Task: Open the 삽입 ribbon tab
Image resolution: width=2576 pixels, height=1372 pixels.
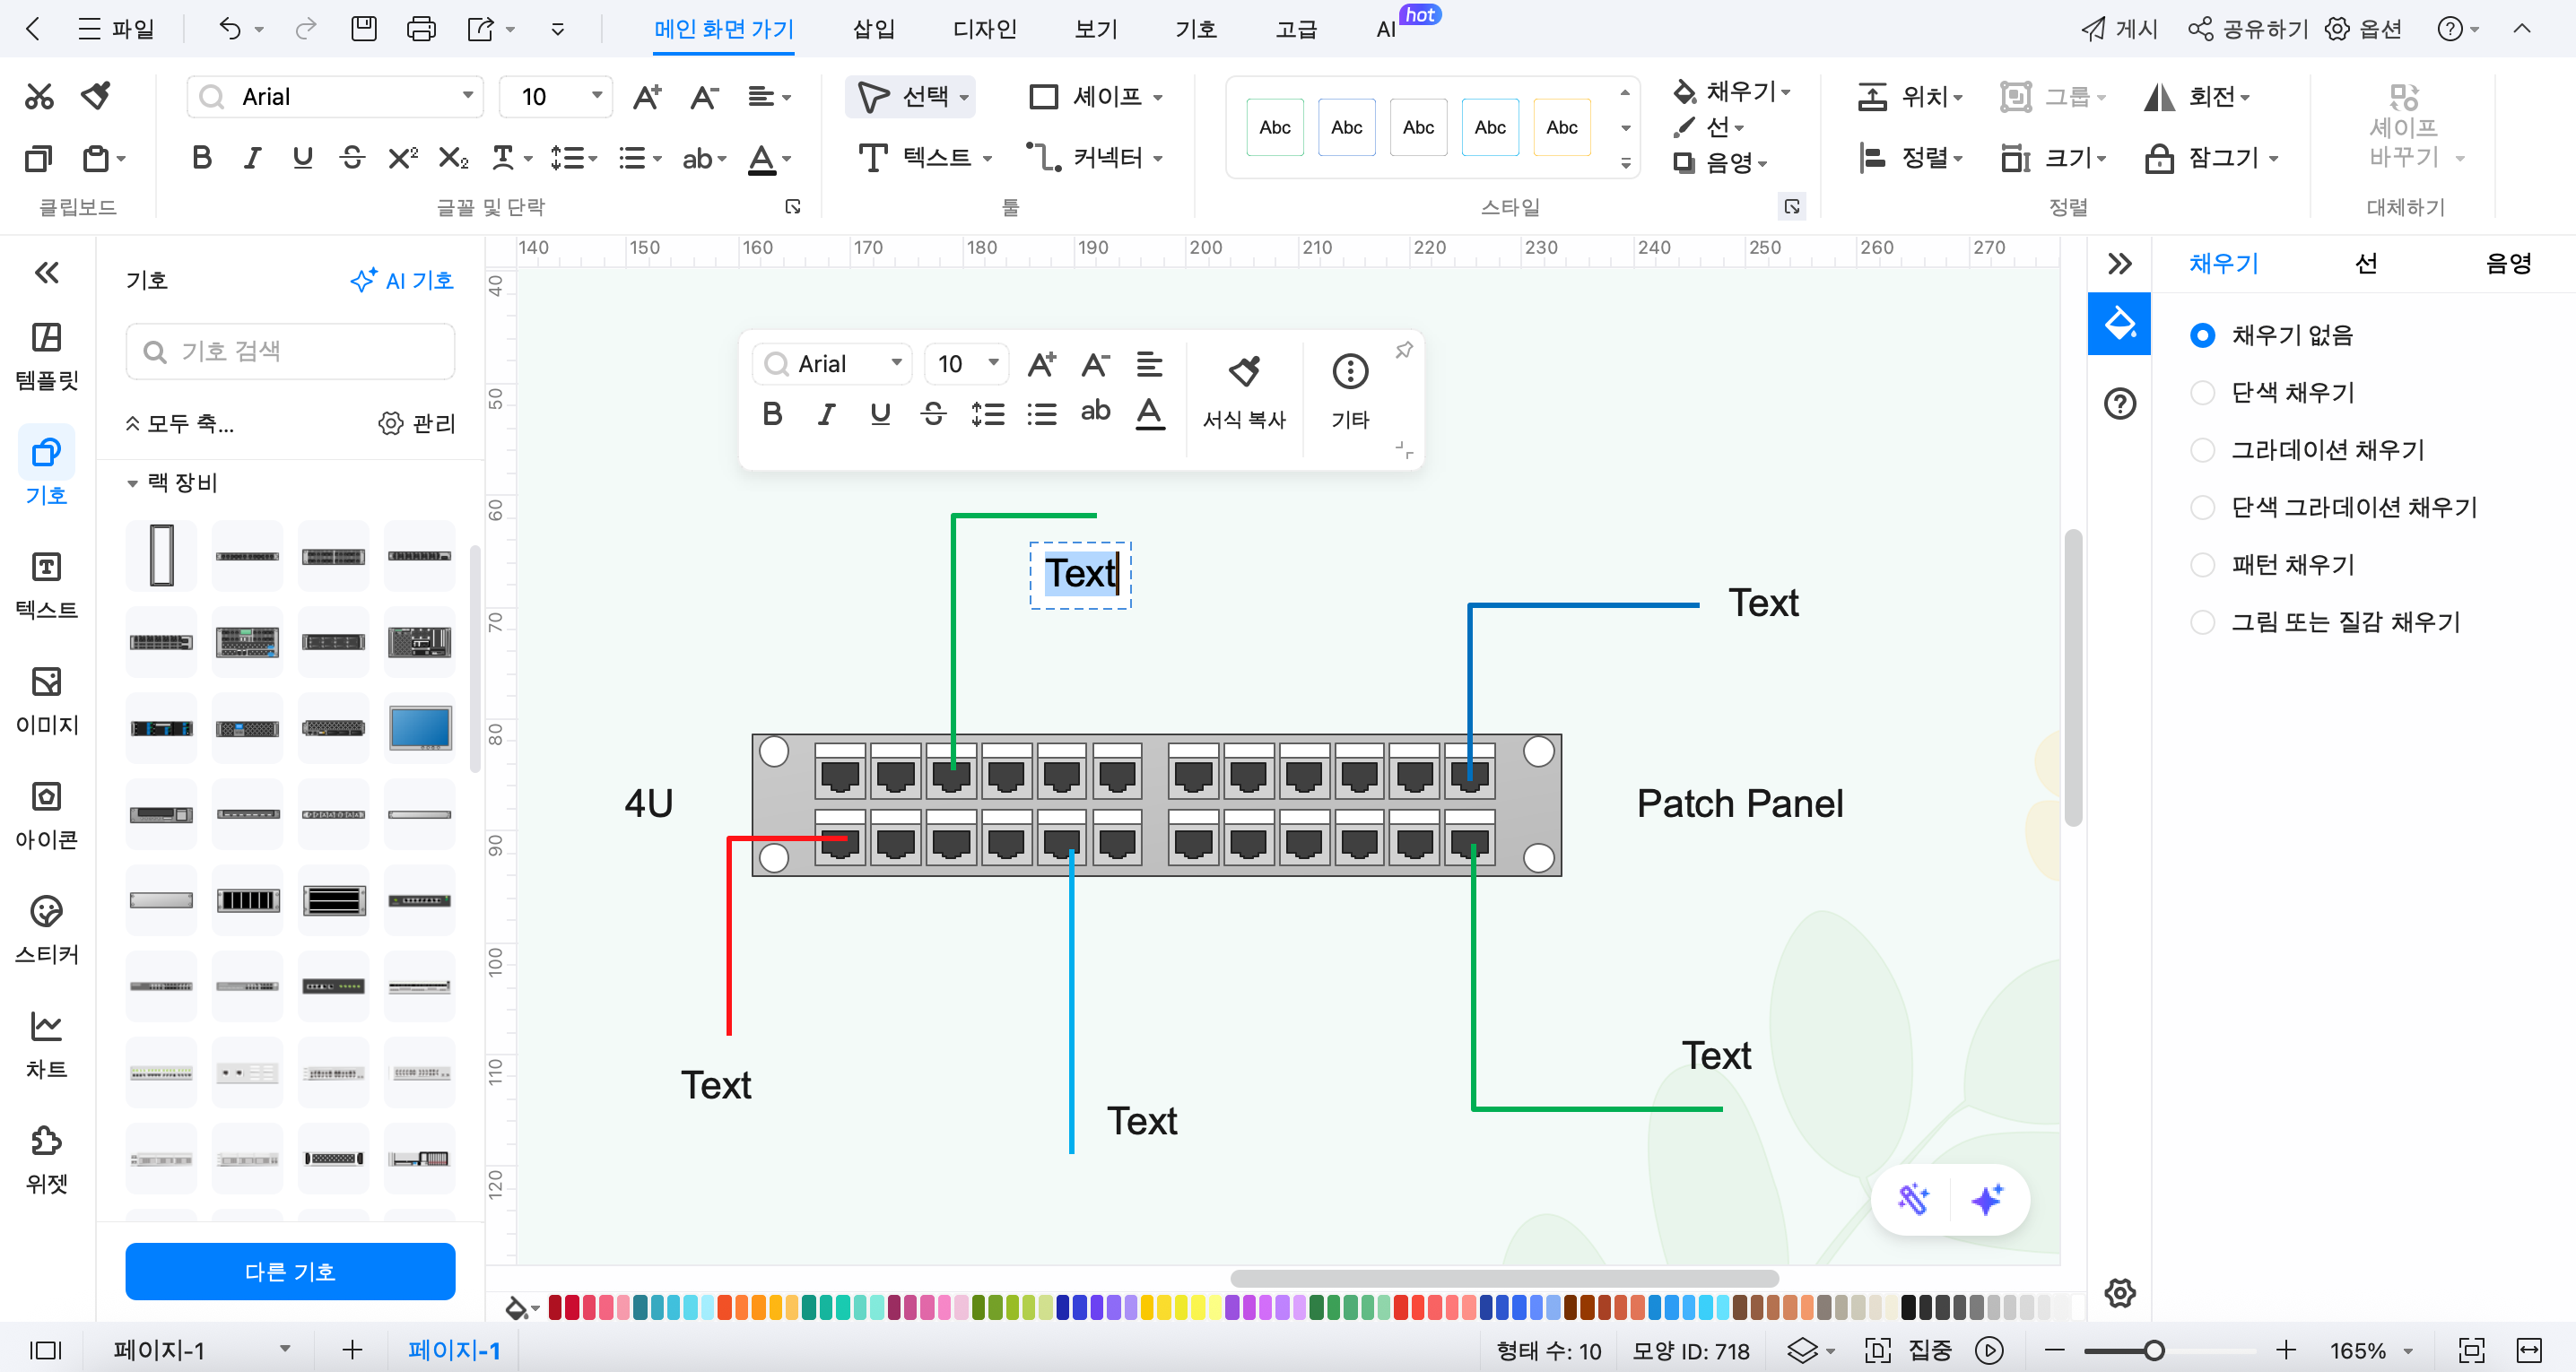Action: coord(873,29)
